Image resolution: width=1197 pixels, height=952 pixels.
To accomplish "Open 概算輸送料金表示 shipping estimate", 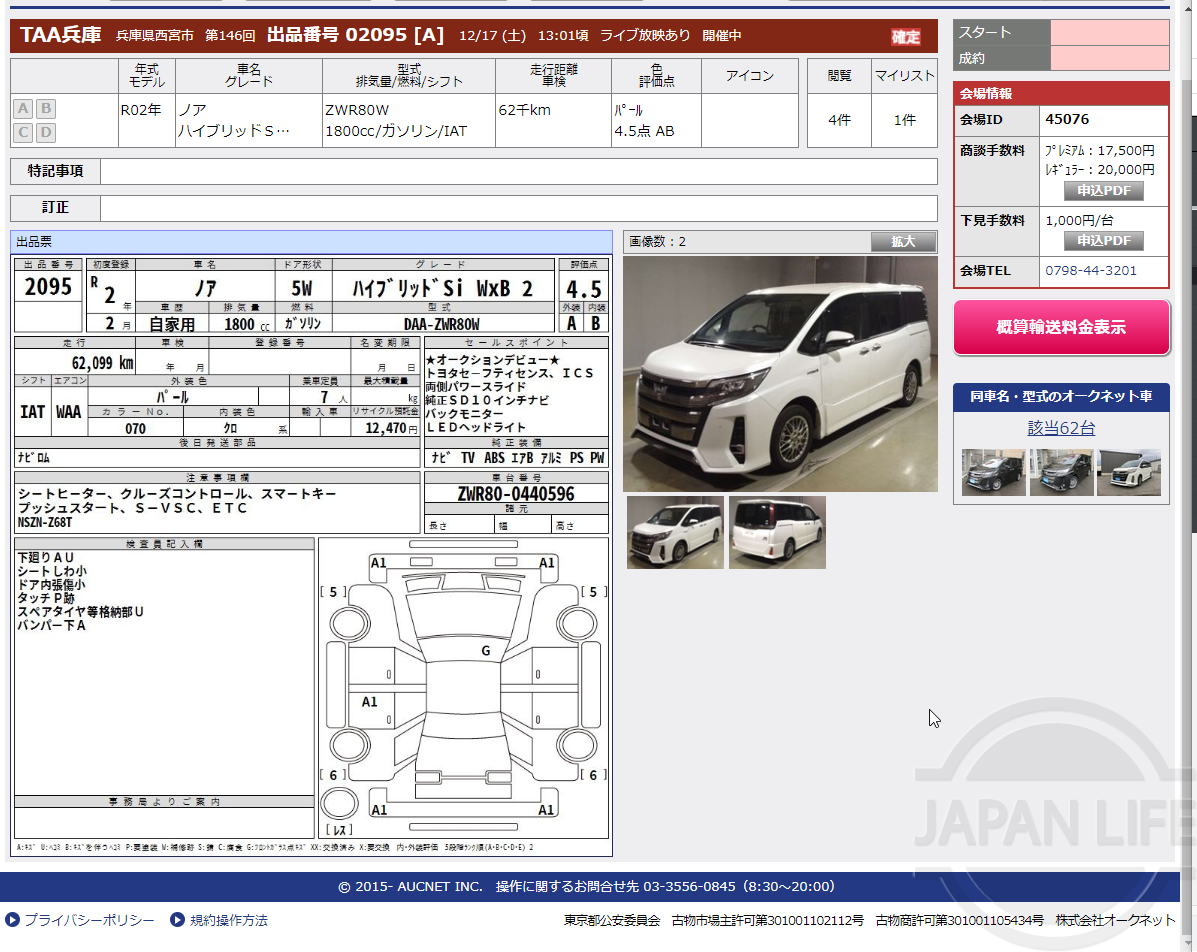I will (x=1061, y=327).
